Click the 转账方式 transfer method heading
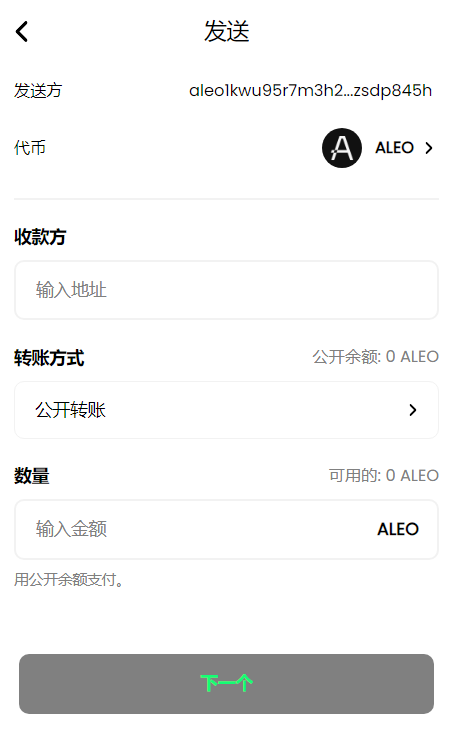This screenshot has height=736, width=456. click(x=49, y=358)
